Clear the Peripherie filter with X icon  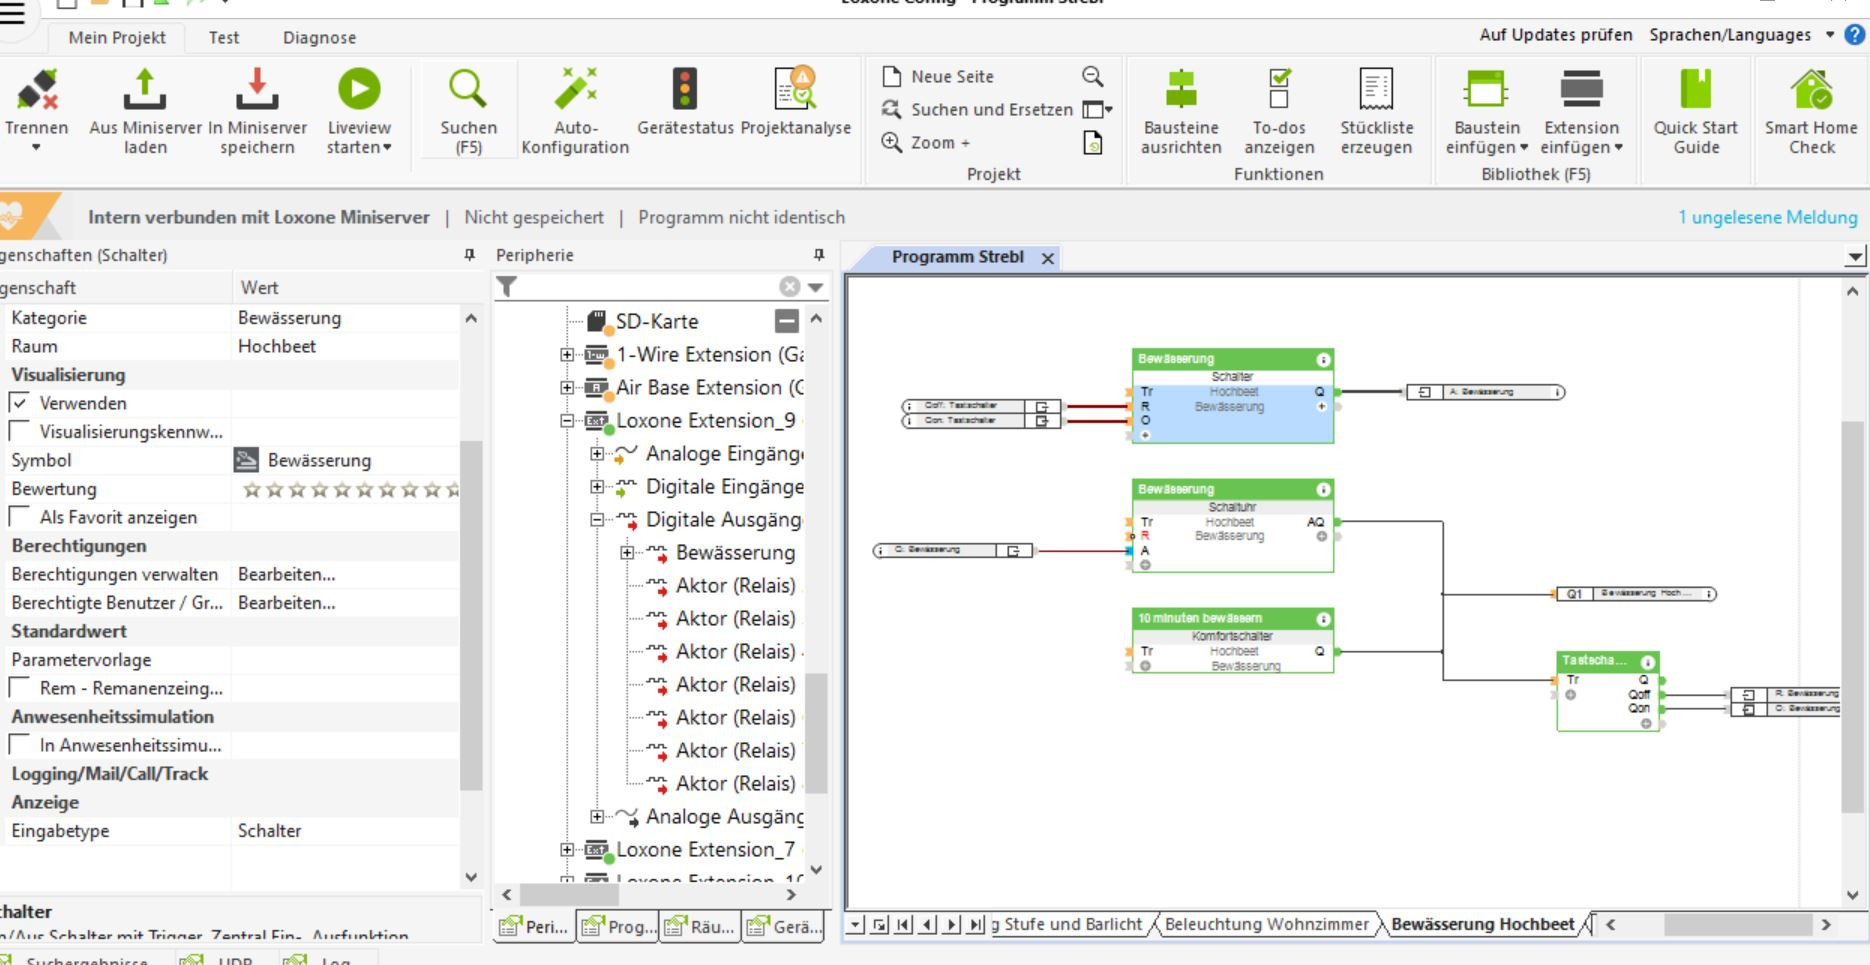click(x=790, y=287)
